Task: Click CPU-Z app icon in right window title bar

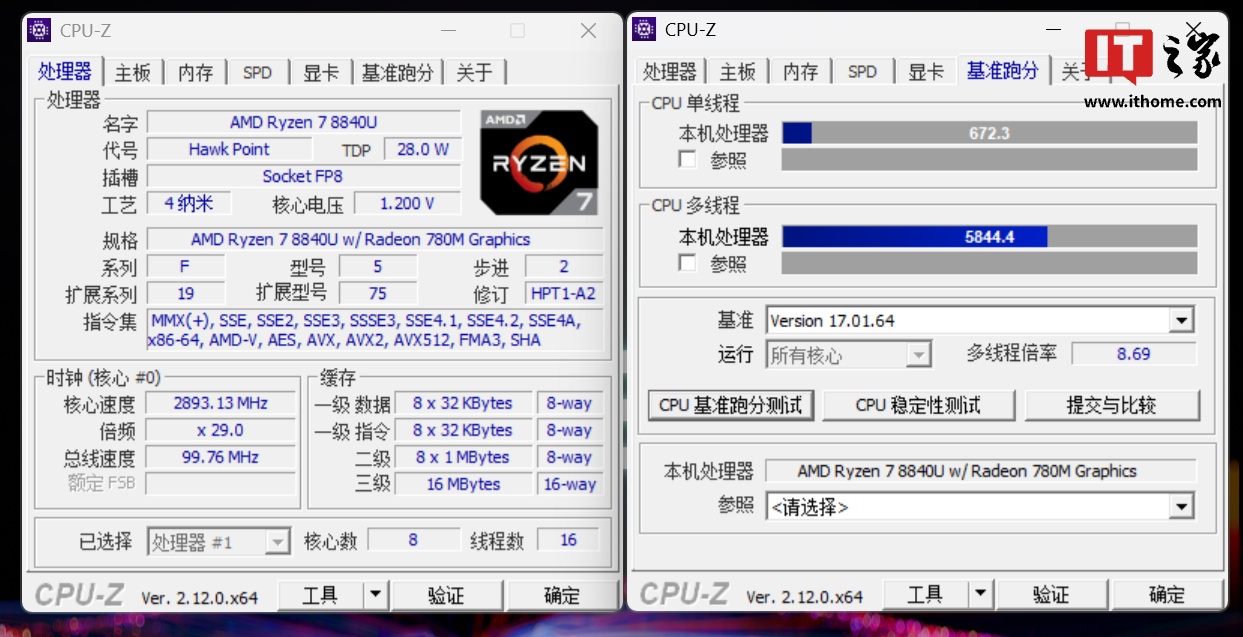Action: coord(644,29)
